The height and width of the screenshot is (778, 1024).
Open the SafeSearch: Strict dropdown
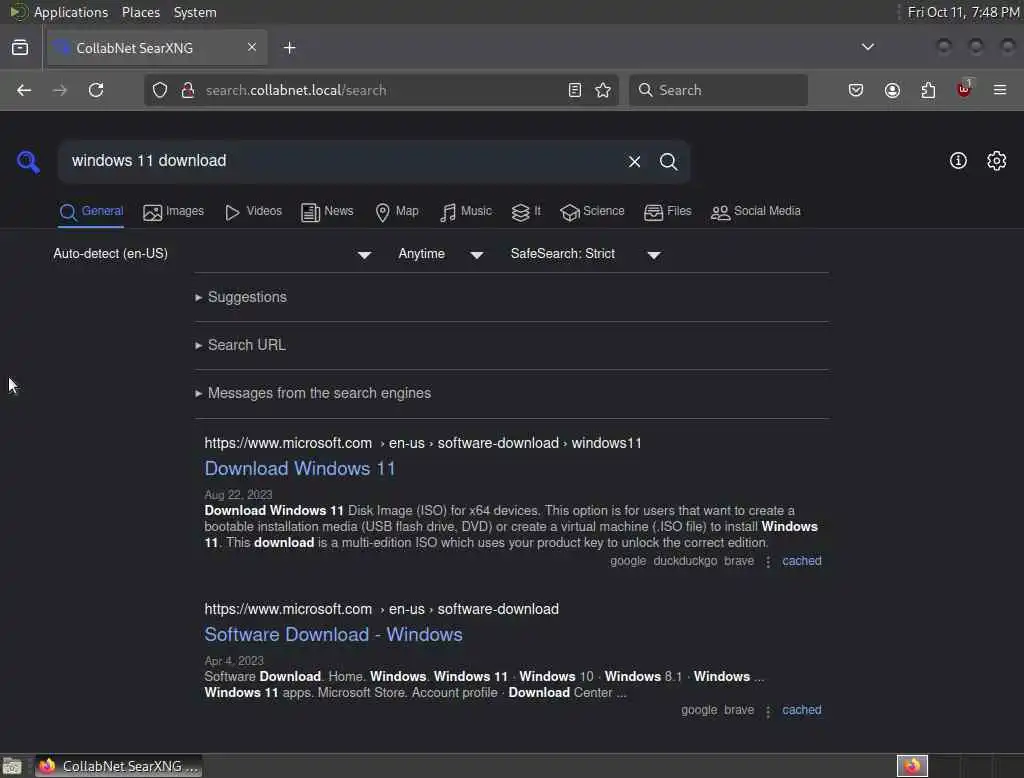point(585,254)
